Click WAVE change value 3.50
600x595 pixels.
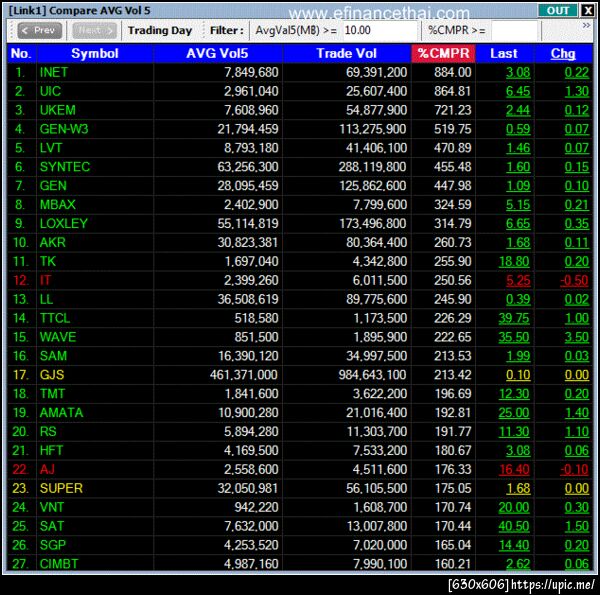[x=577, y=337]
